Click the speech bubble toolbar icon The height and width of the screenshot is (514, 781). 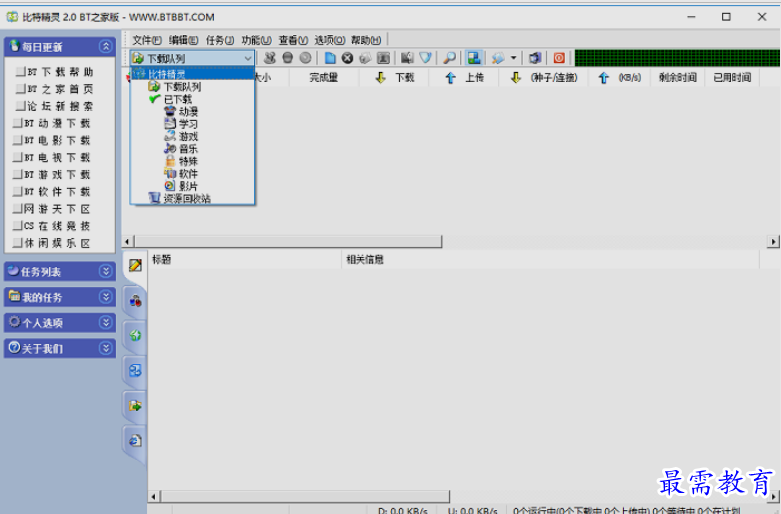coord(498,58)
